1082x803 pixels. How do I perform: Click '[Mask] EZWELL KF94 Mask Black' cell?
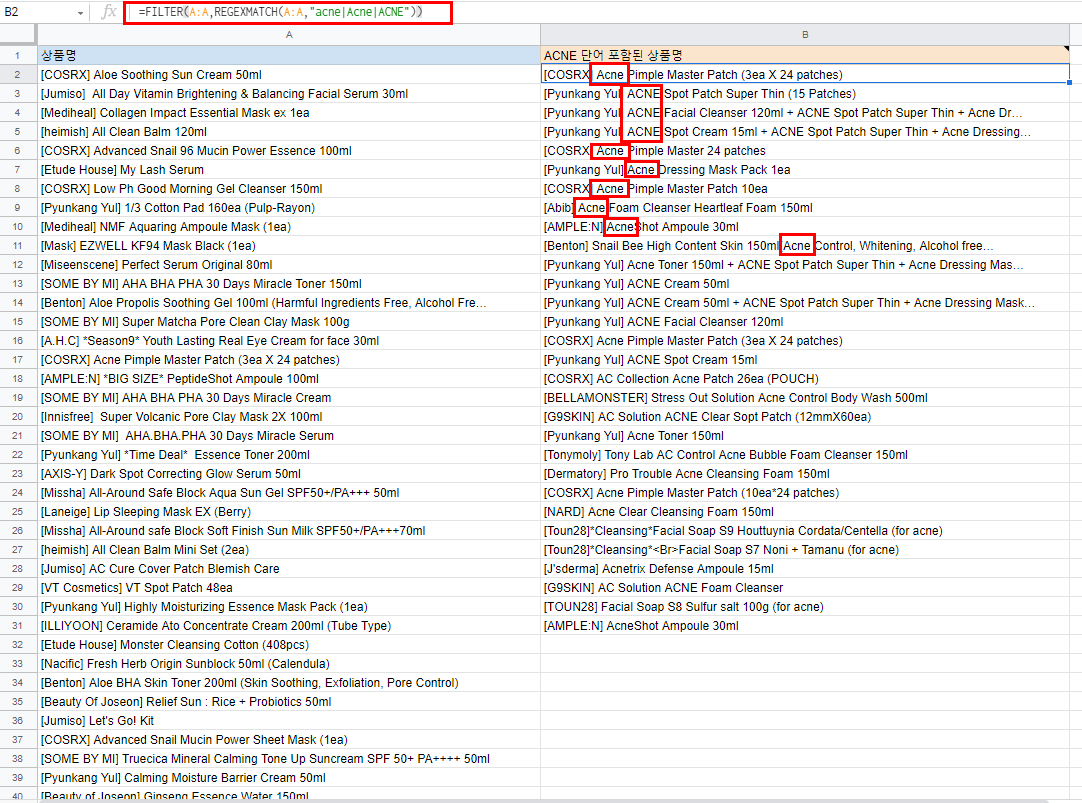pos(289,246)
